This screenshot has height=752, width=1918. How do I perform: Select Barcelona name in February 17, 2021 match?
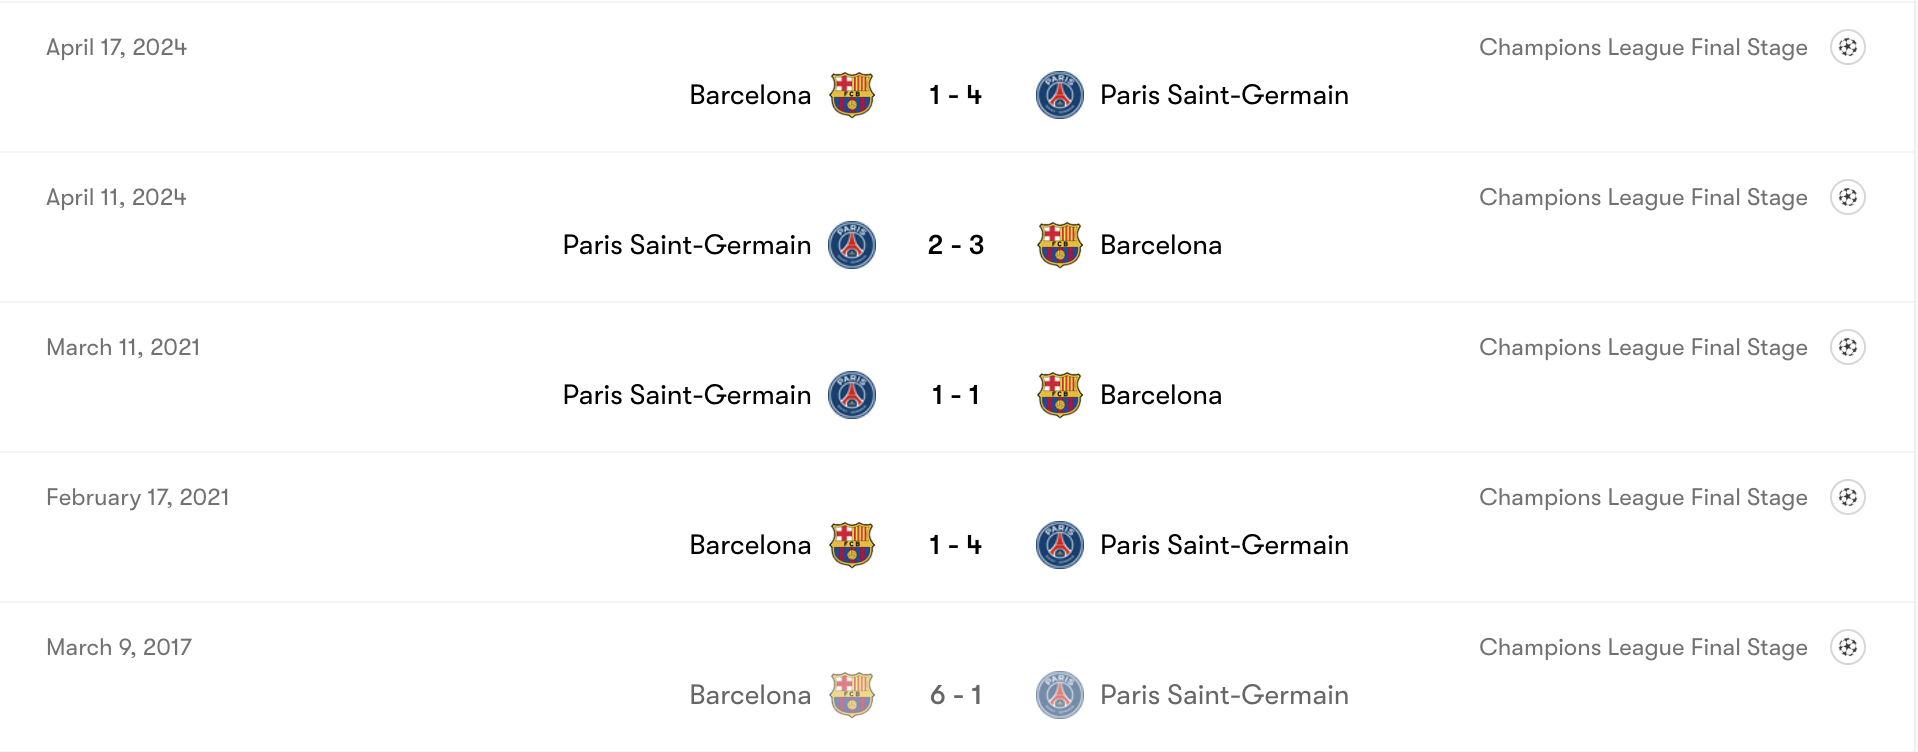click(750, 545)
